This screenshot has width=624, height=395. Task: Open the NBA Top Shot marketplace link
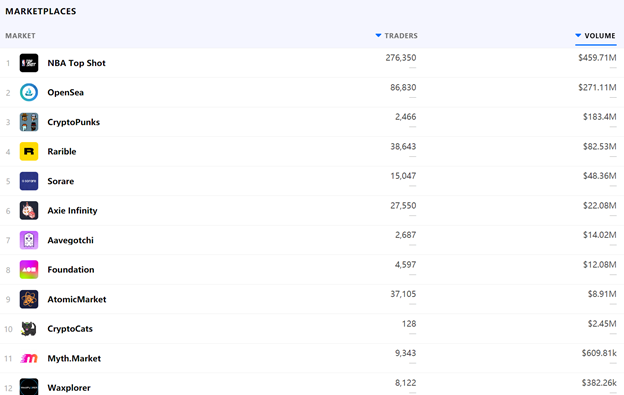(76, 63)
